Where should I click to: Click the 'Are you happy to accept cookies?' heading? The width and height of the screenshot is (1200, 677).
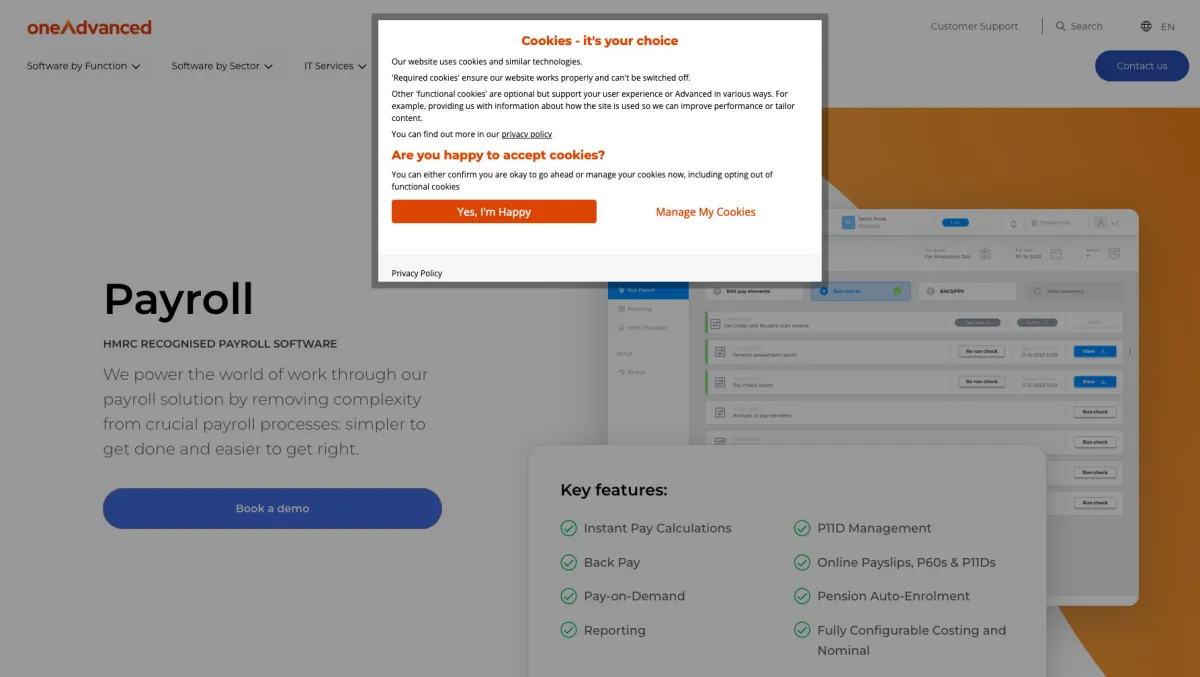tap(498, 155)
